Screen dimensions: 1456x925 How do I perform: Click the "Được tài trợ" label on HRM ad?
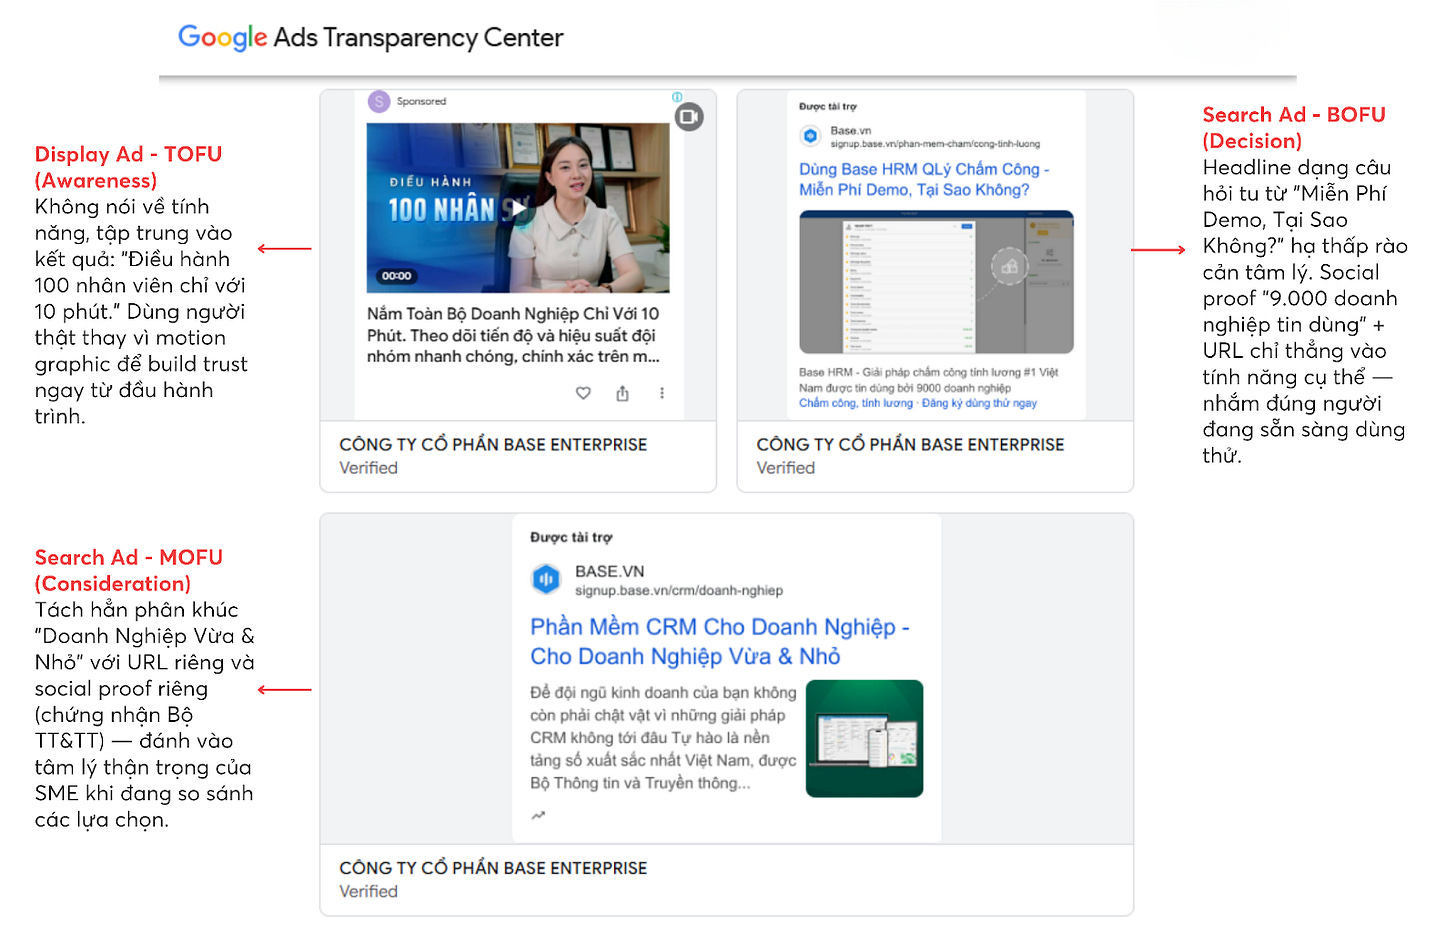(x=828, y=106)
